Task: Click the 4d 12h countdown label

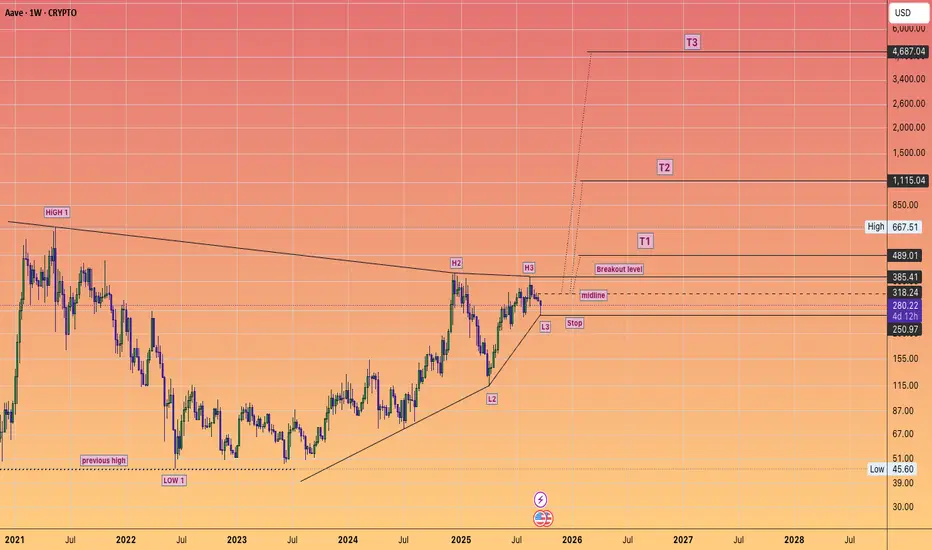Action: pos(905,316)
